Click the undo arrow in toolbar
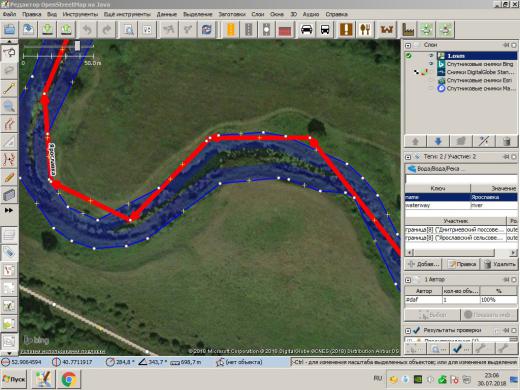The height and width of the screenshot is (390, 520). [87, 30]
